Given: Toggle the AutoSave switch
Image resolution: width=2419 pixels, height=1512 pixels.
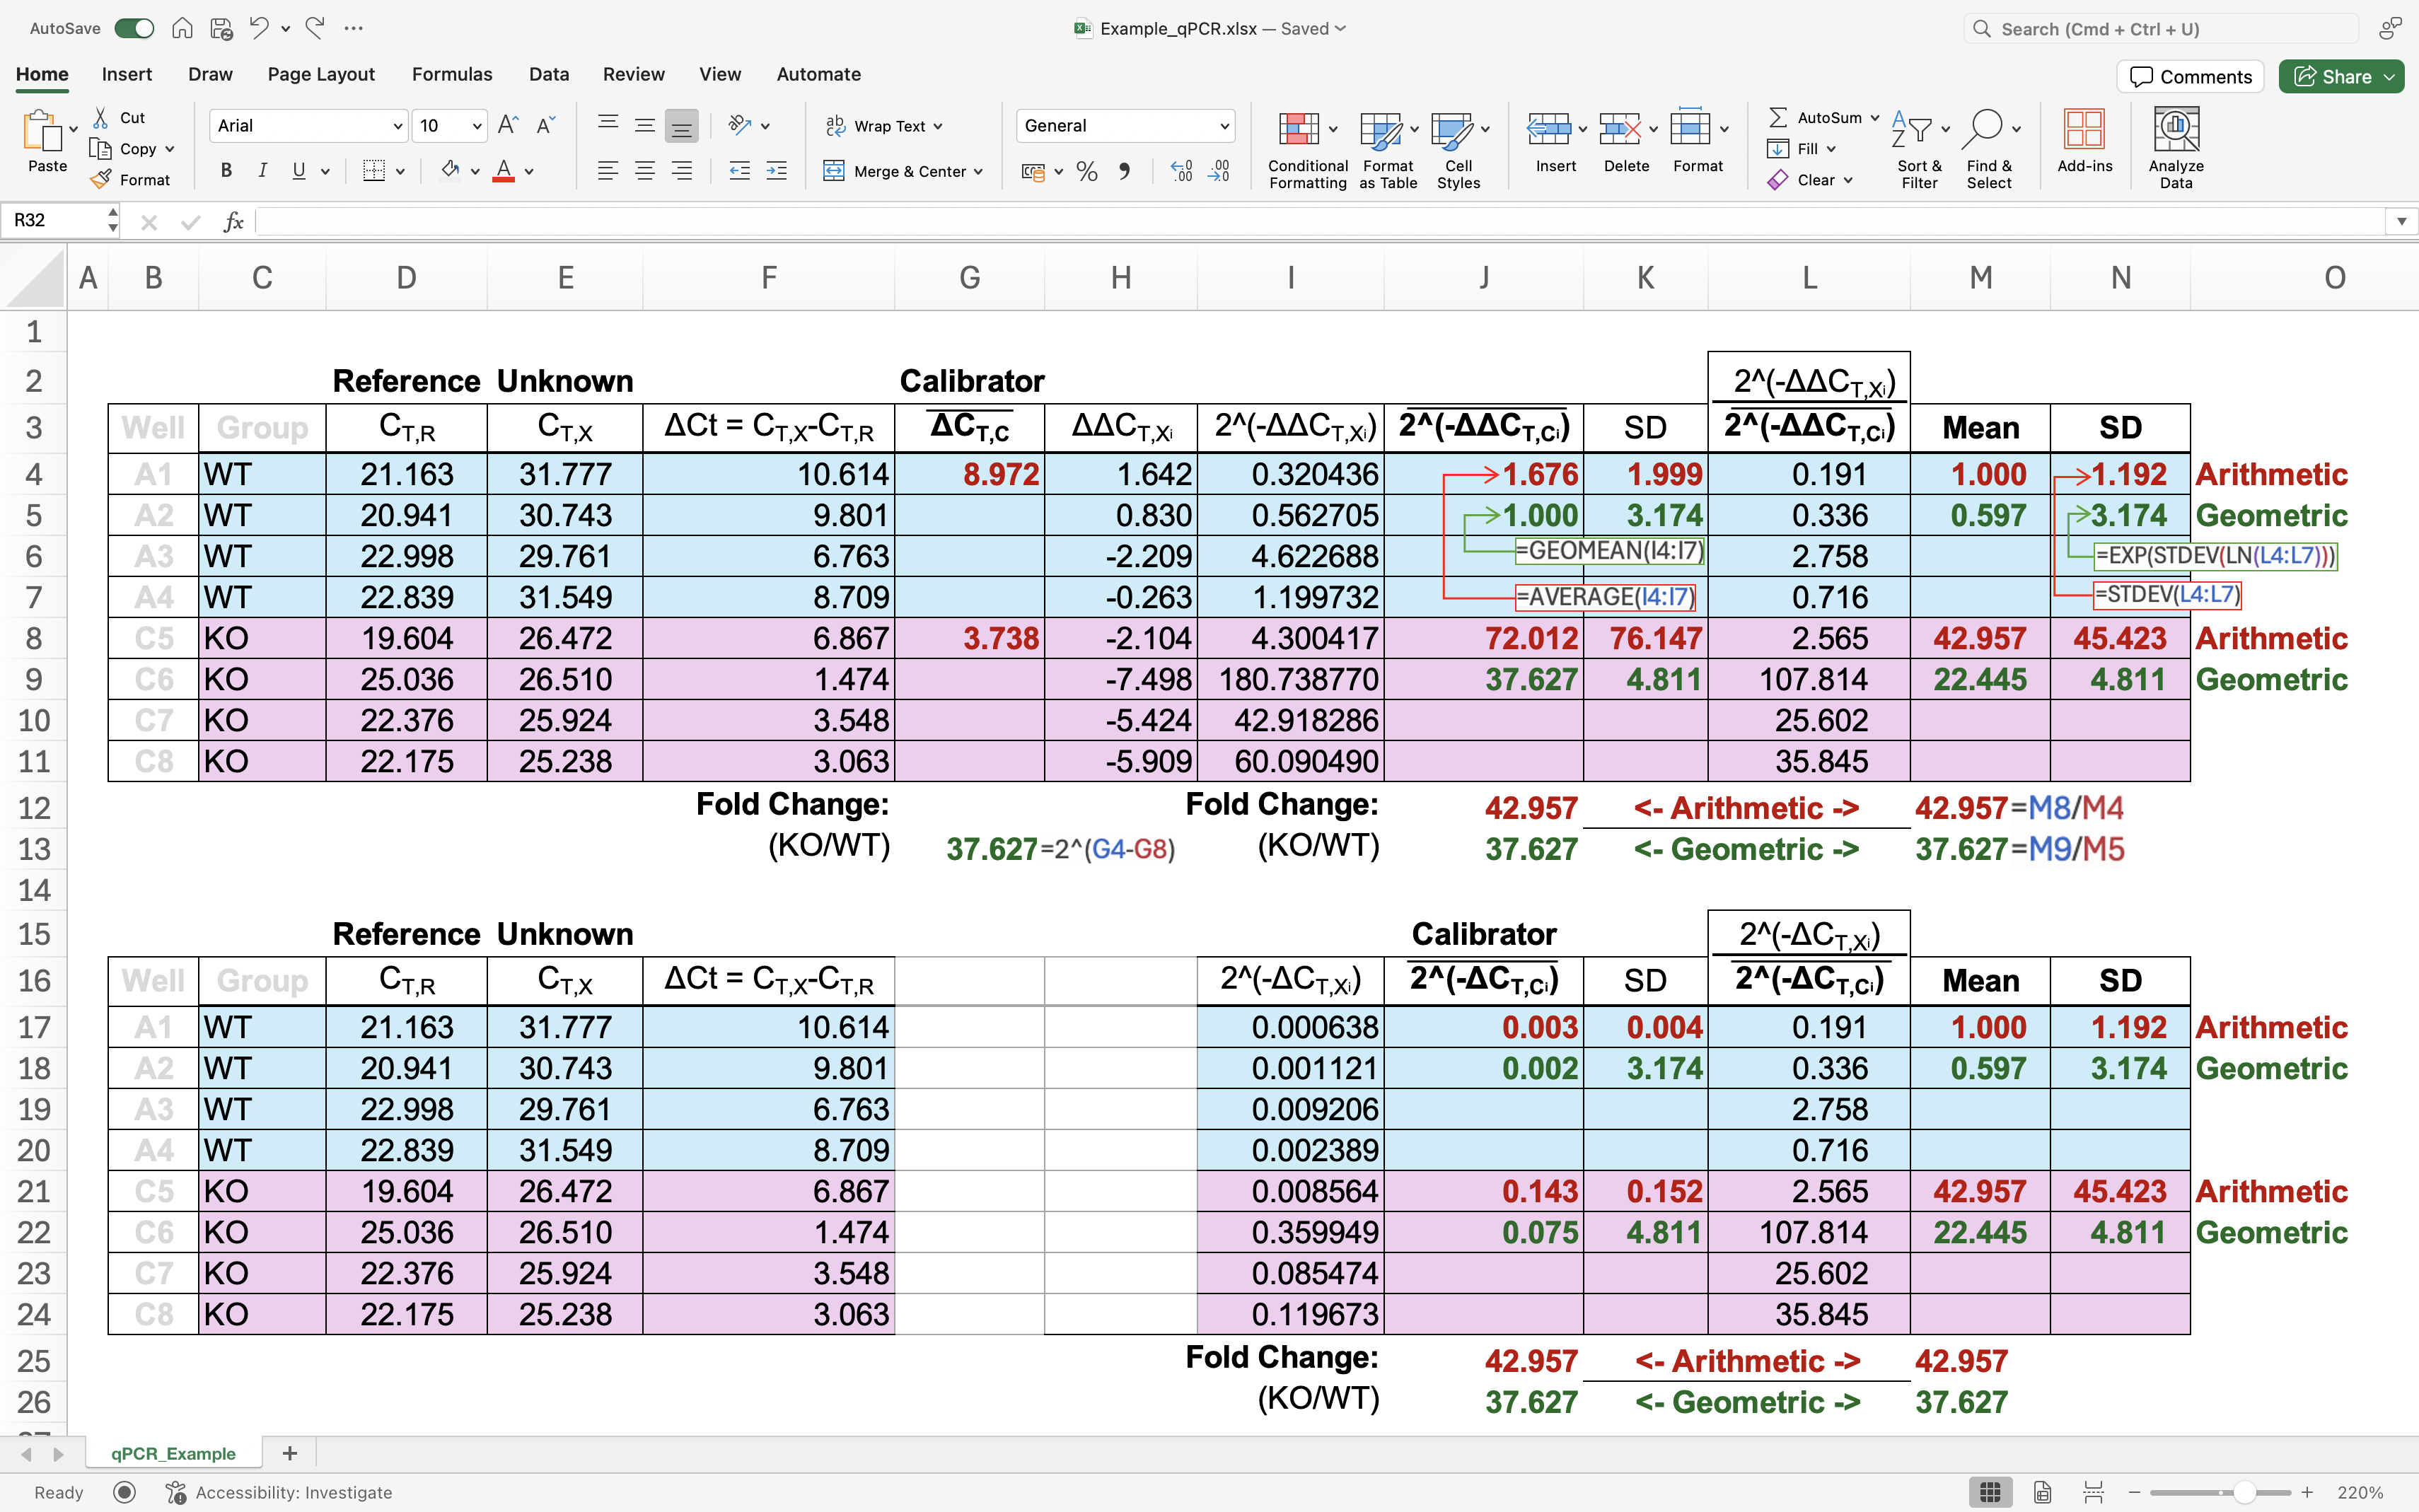Looking at the screenshot, I should (x=134, y=28).
